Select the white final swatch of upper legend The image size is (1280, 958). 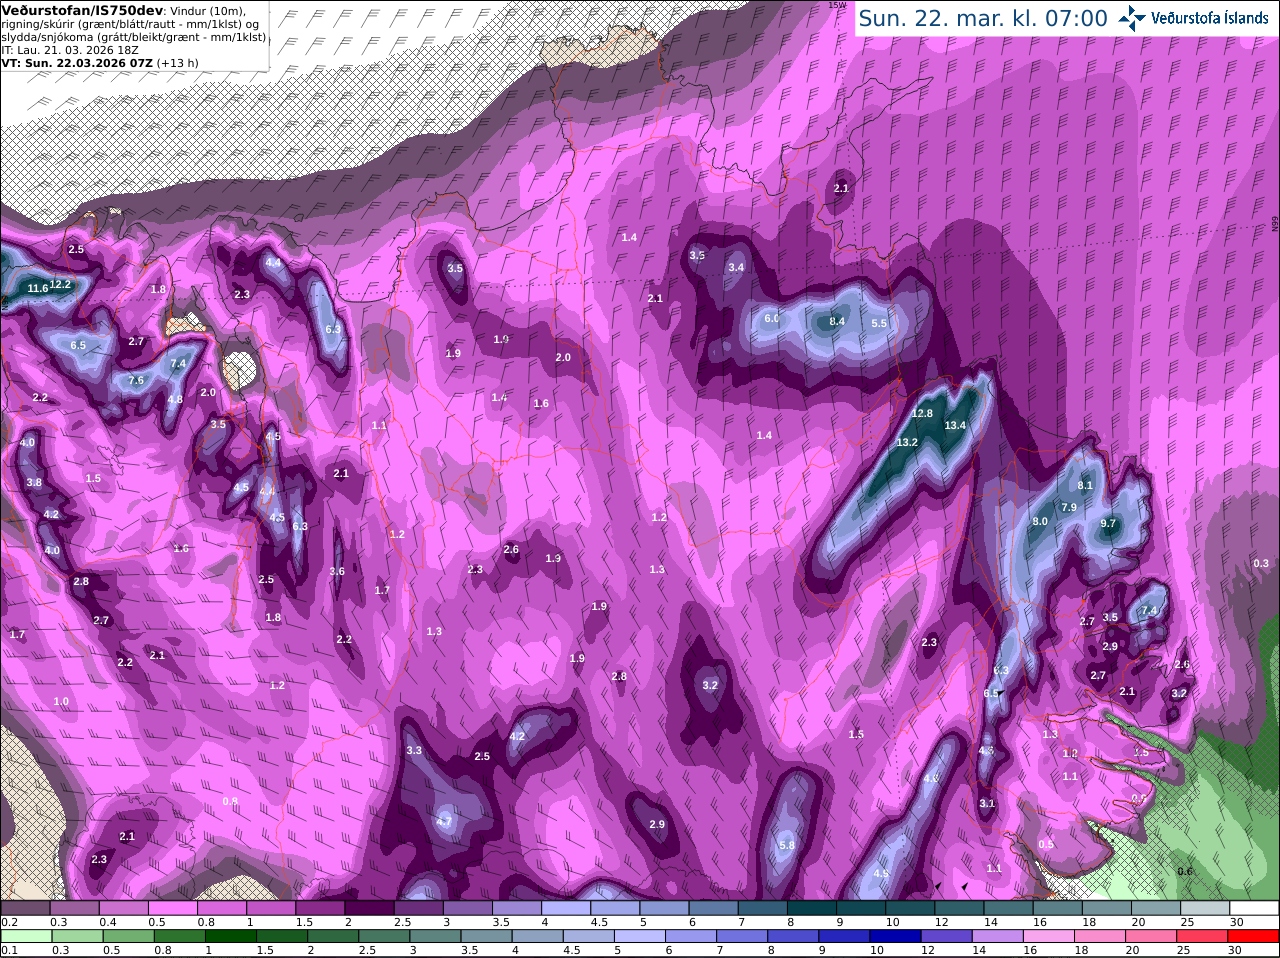click(x=1255, y=908)
